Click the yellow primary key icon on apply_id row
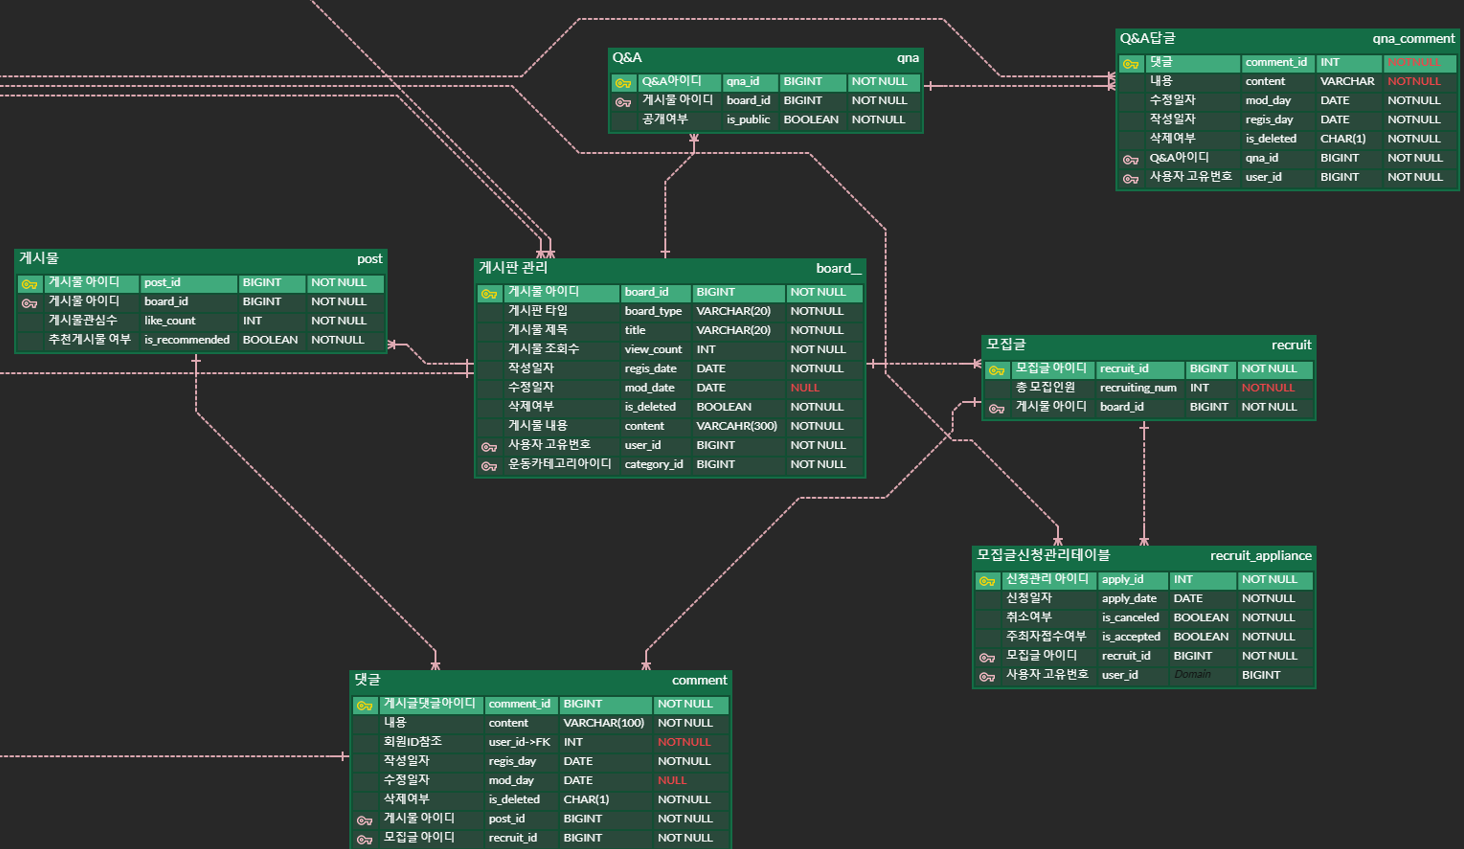 click(x=987, y=581)
